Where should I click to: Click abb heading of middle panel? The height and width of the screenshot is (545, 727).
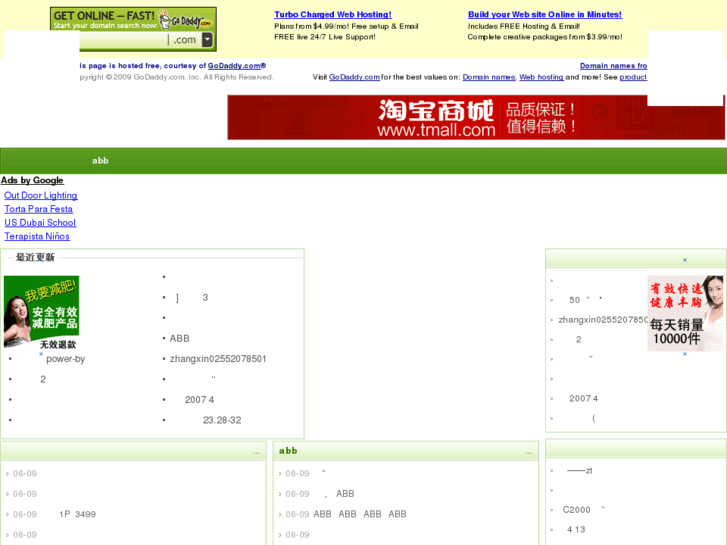pos(288,450)
